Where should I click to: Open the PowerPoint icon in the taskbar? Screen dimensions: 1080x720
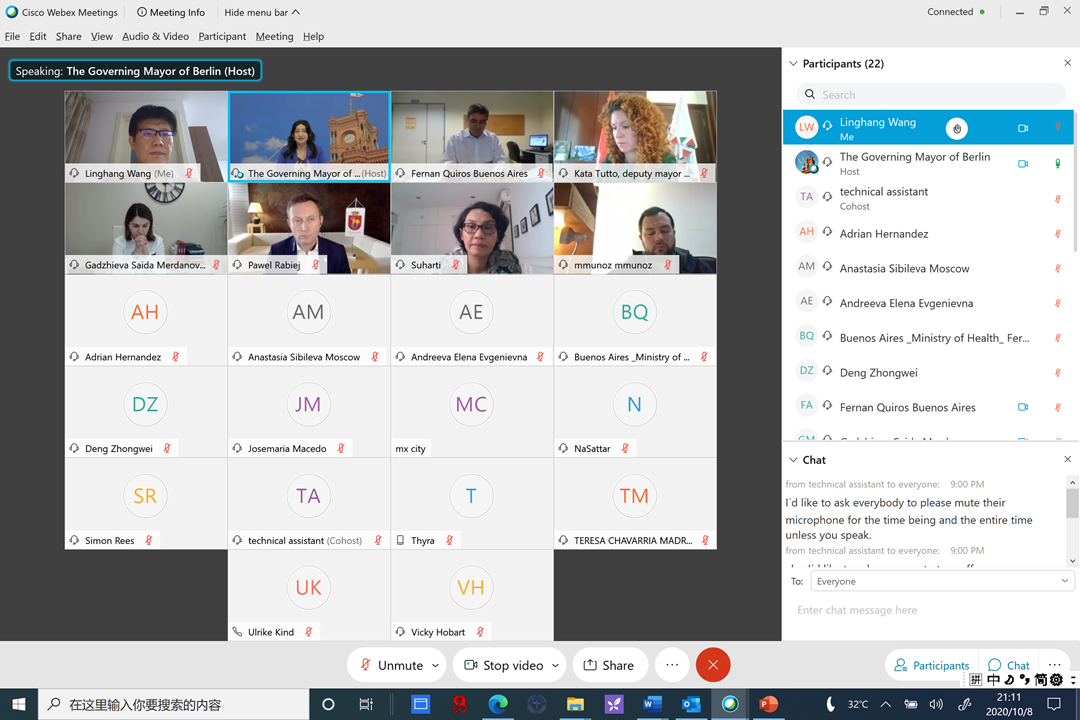coord(768,704)
